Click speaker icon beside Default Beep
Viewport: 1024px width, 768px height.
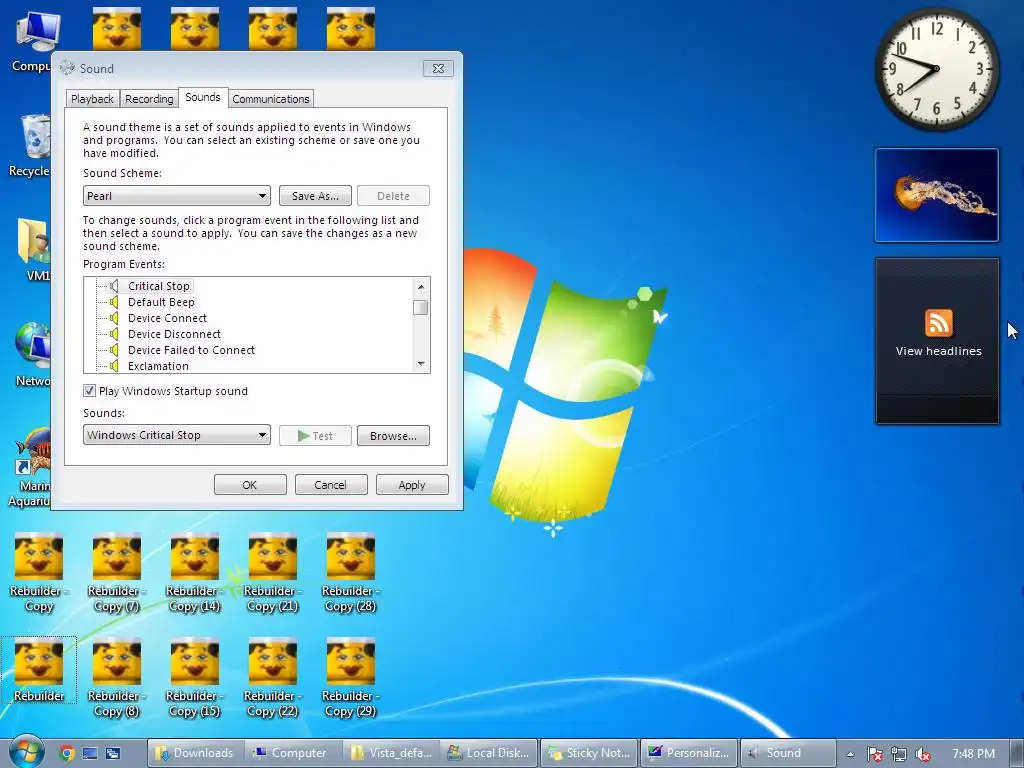click(114, 302)
